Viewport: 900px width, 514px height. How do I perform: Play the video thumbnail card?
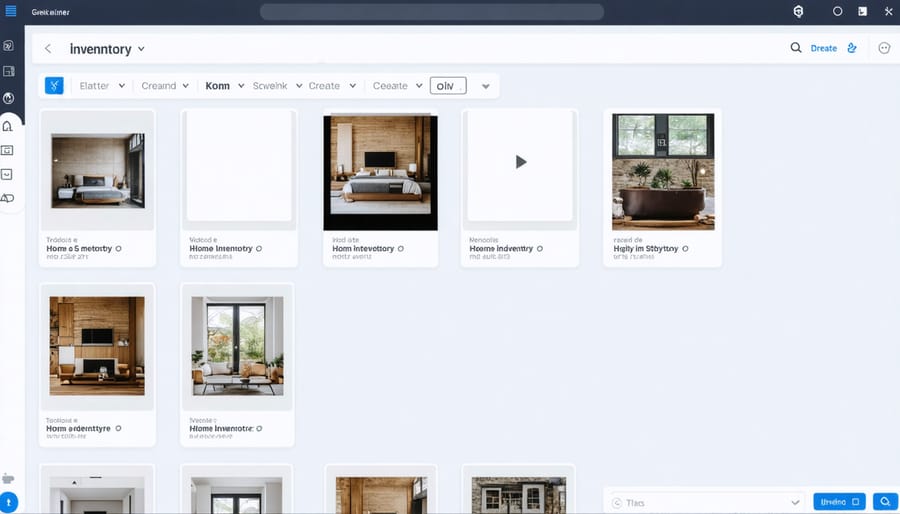click(520, 162)
